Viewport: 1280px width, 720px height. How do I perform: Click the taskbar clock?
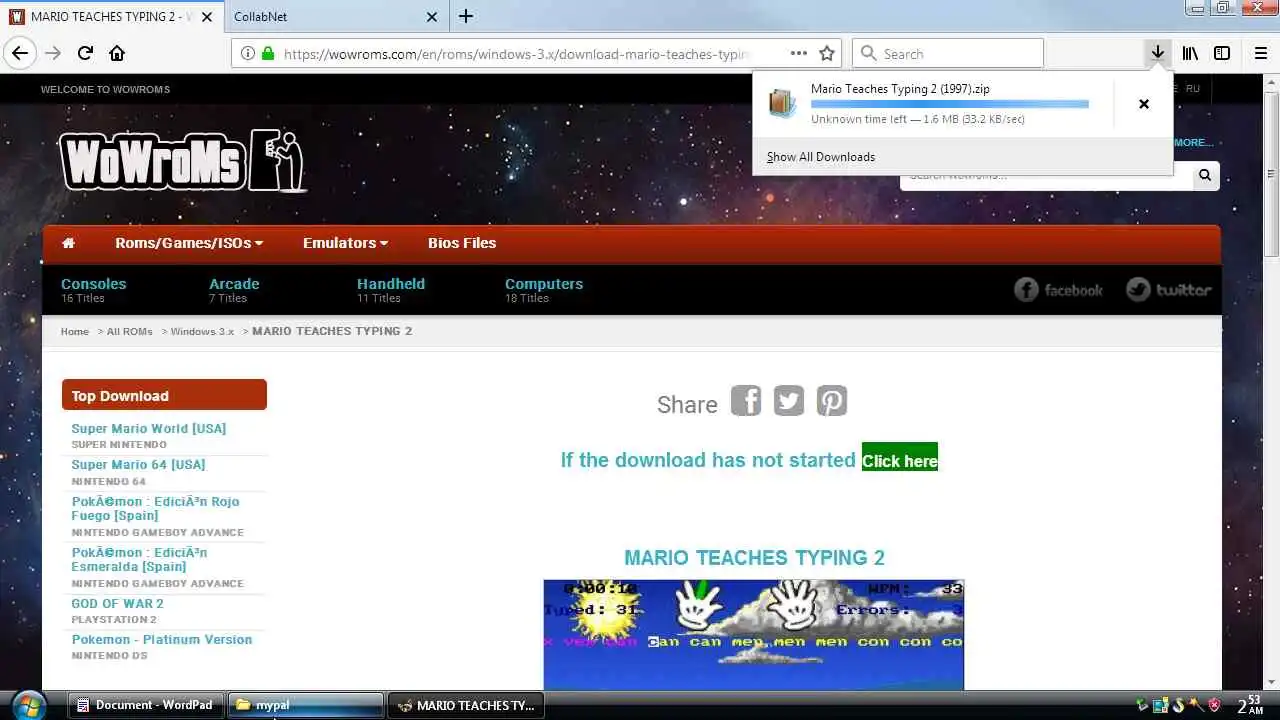(x=1249, y=705)
